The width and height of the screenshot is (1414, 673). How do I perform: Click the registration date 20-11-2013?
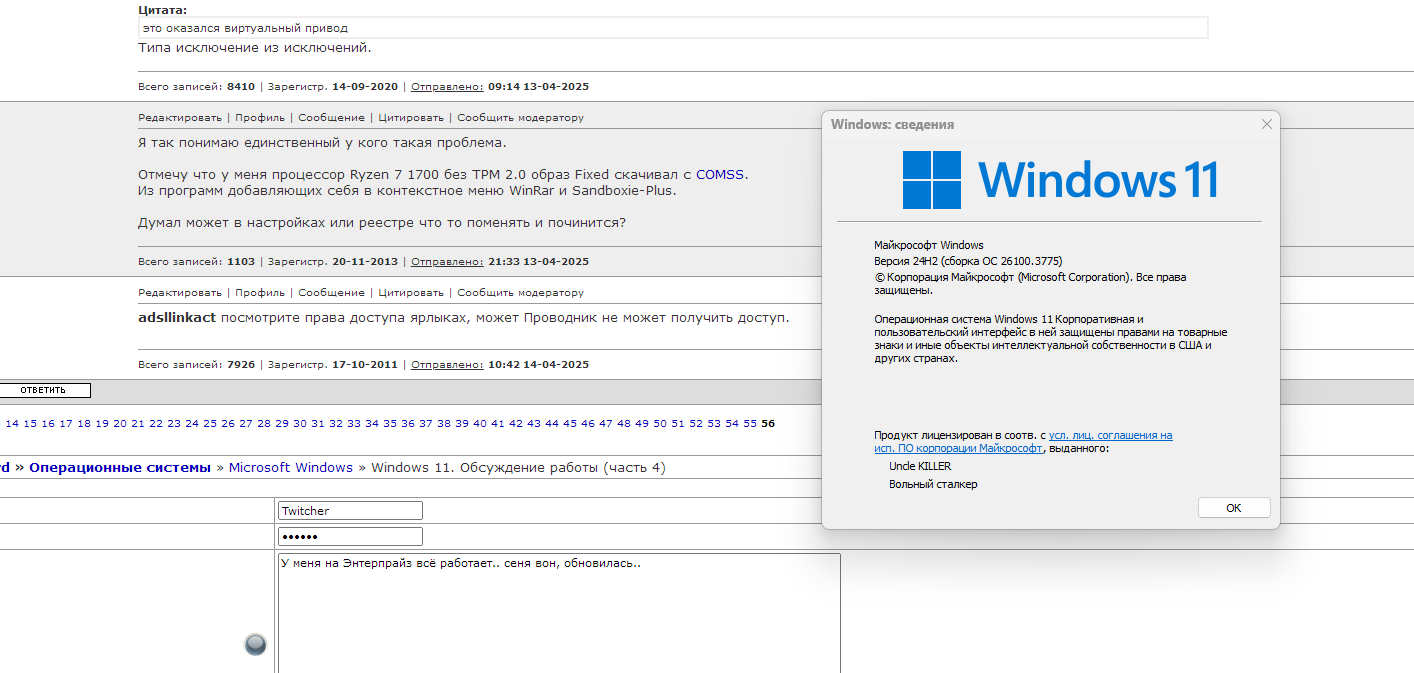(x=365, y=262)
